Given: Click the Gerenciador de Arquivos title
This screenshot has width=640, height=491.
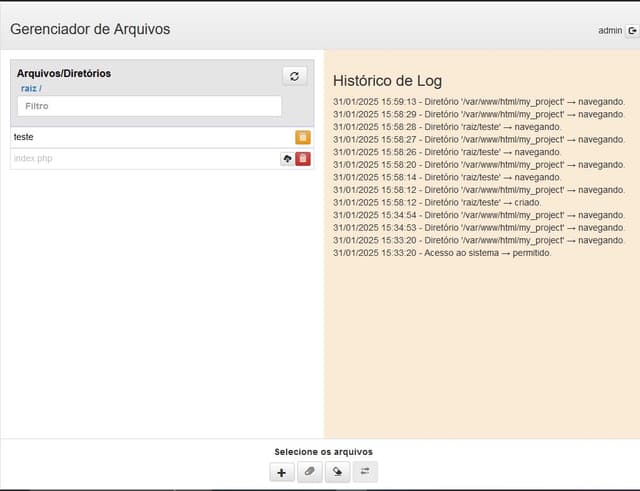Looking at the screenshot, I should (x=90, y=29).
